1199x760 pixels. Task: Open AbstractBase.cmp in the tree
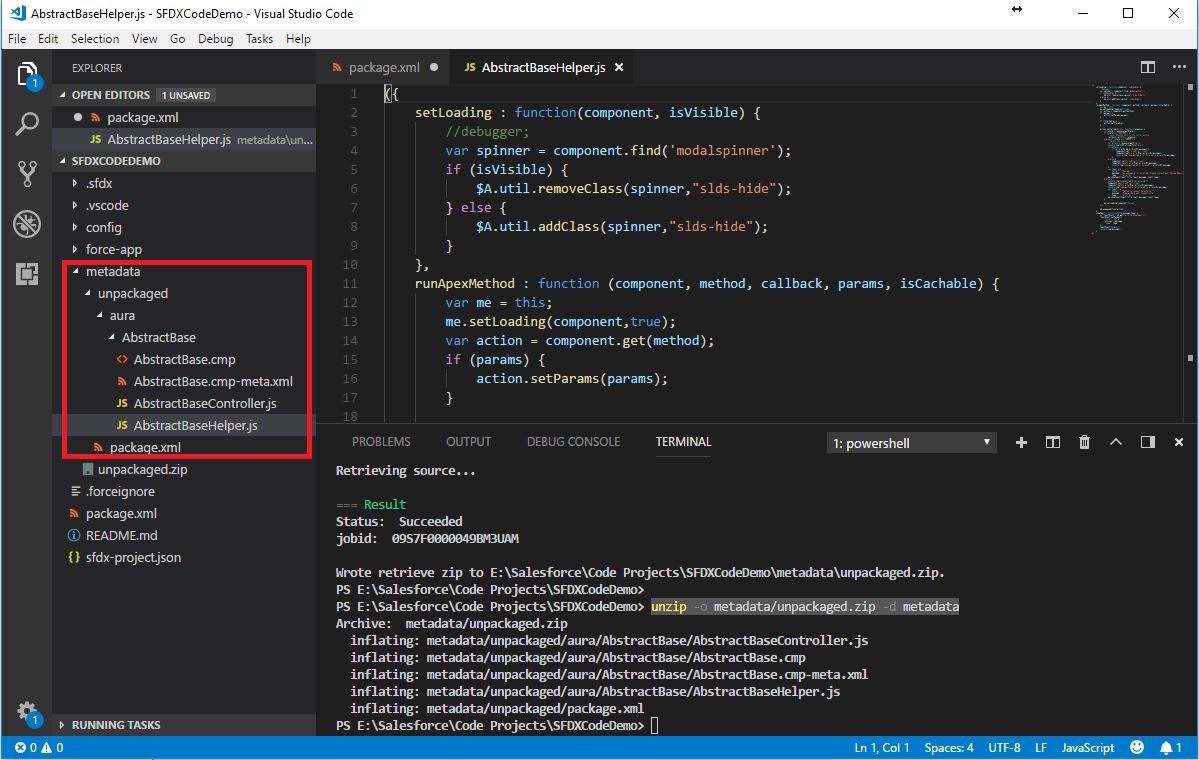[x=184, y=360]
